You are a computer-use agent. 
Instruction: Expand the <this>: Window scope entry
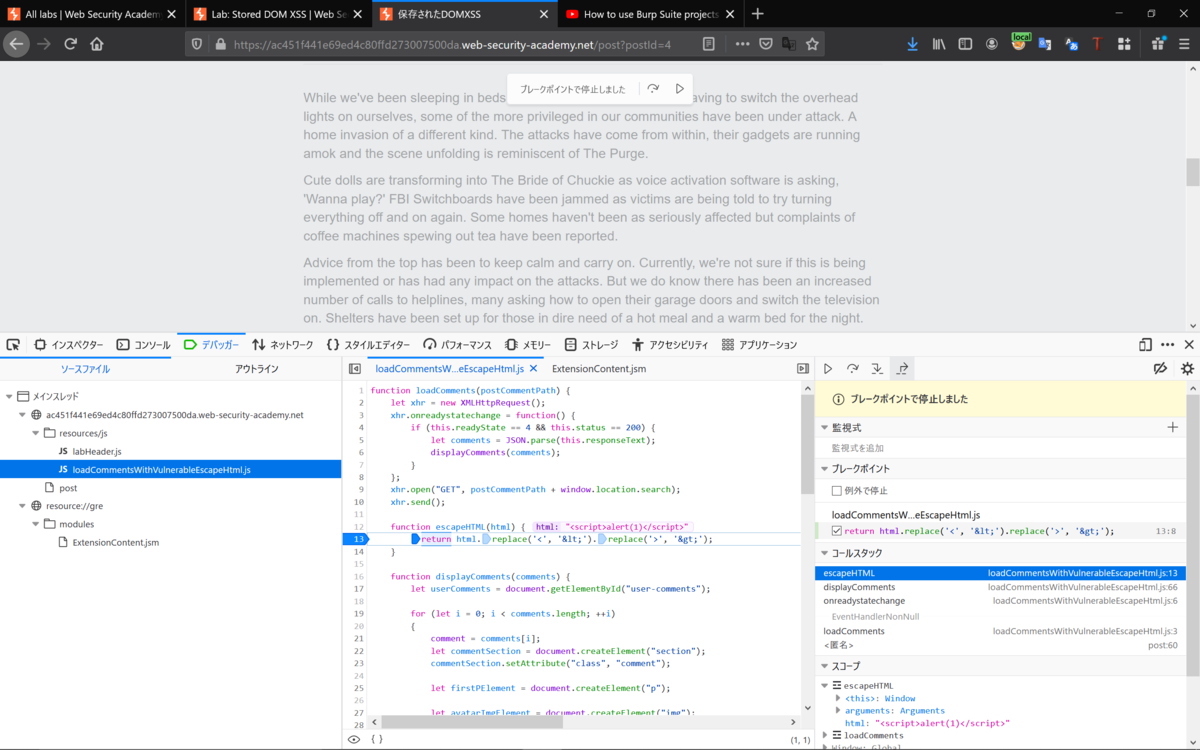click(x=838, y=698)
